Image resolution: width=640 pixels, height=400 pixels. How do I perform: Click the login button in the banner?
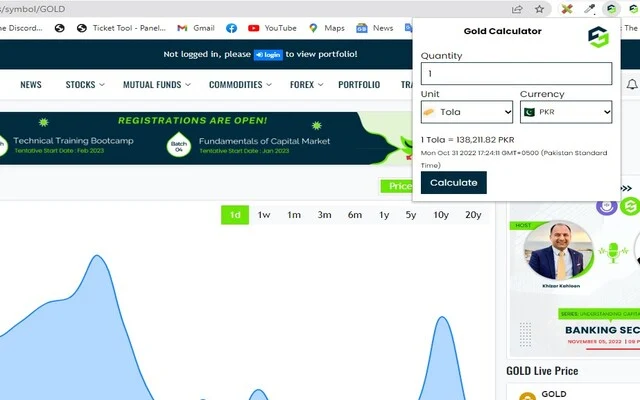[268, 55]
